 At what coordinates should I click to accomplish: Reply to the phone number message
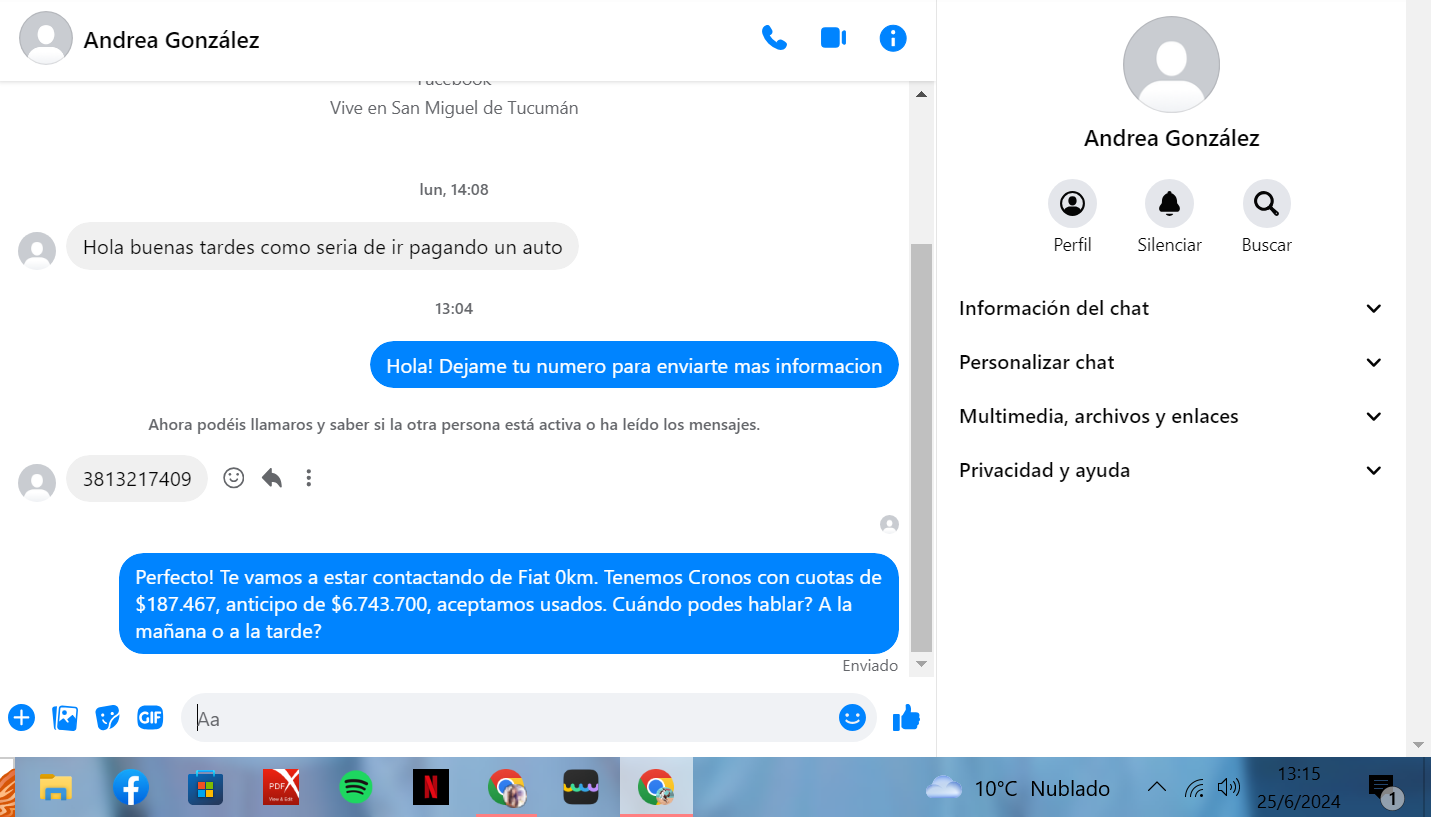point(272,478)
